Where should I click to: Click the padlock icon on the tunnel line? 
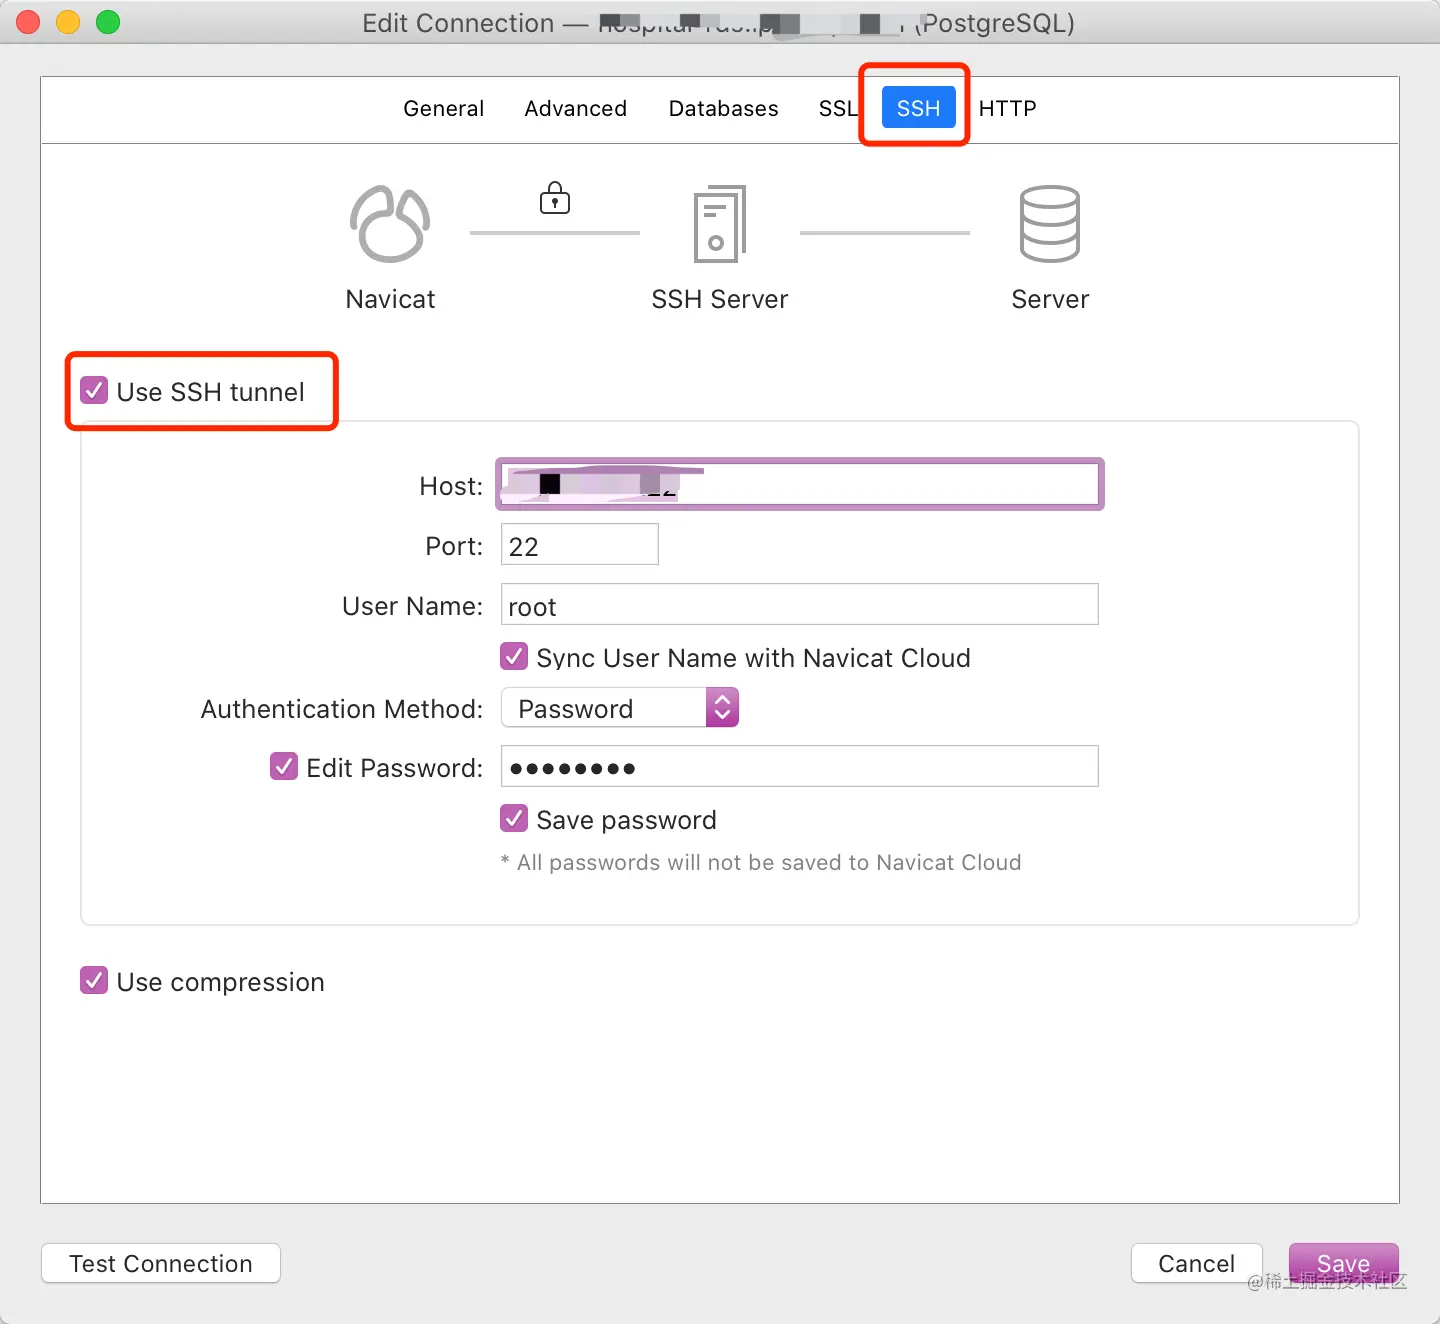coord(555,197)
